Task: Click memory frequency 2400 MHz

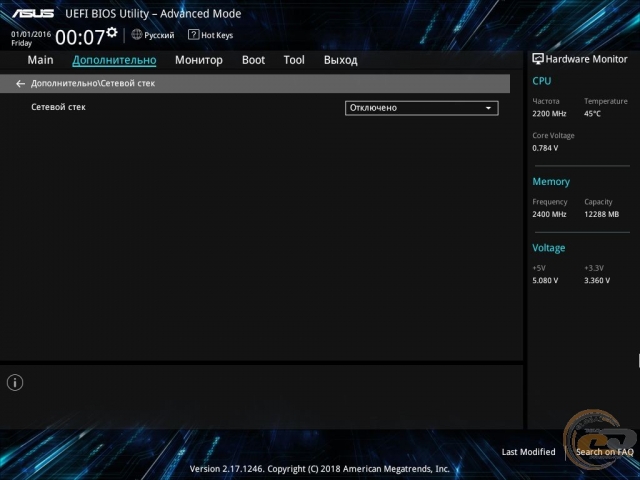Action: click(549, 214)
